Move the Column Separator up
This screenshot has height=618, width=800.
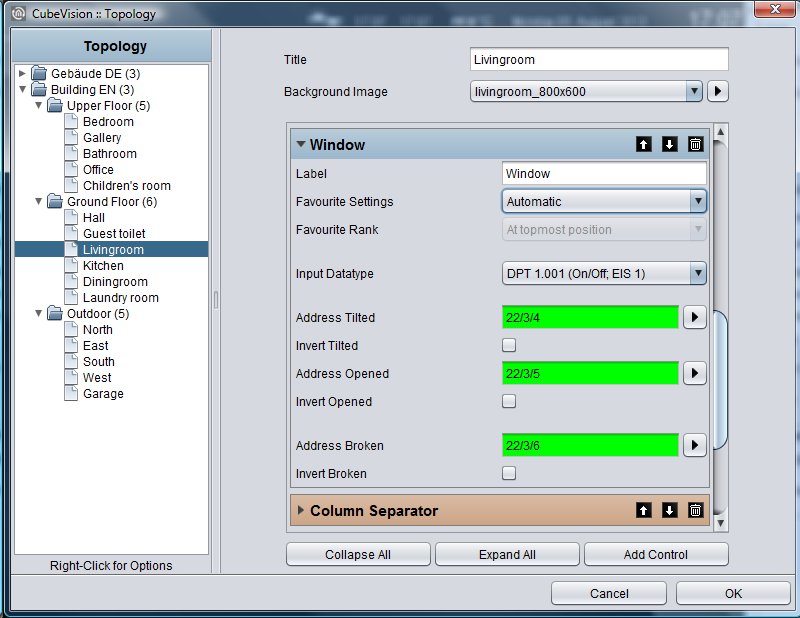coord(643,510)
